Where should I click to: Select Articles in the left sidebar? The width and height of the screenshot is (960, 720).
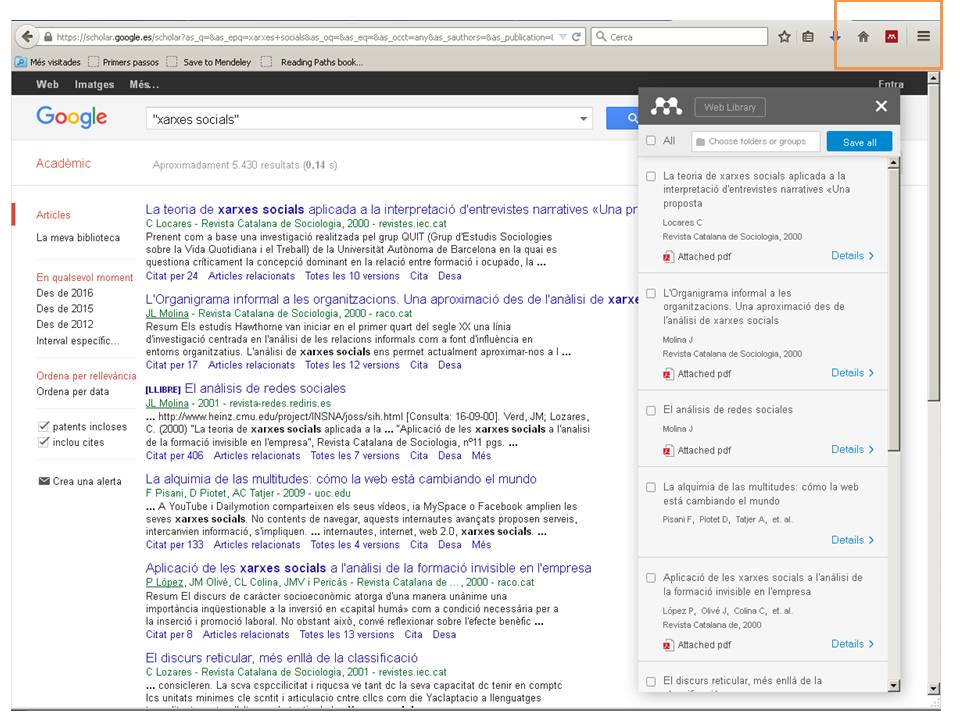pyautogui.click(x=53, y=215)
